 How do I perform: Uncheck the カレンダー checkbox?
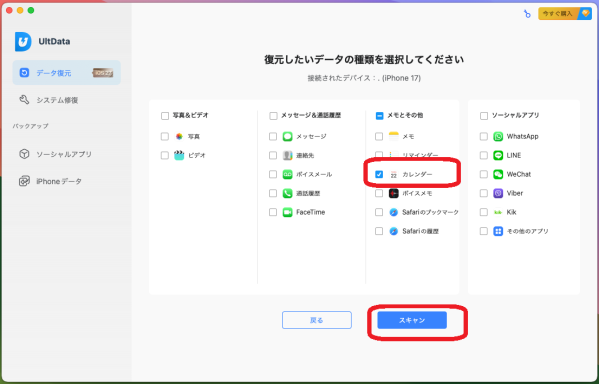[379, 174]
